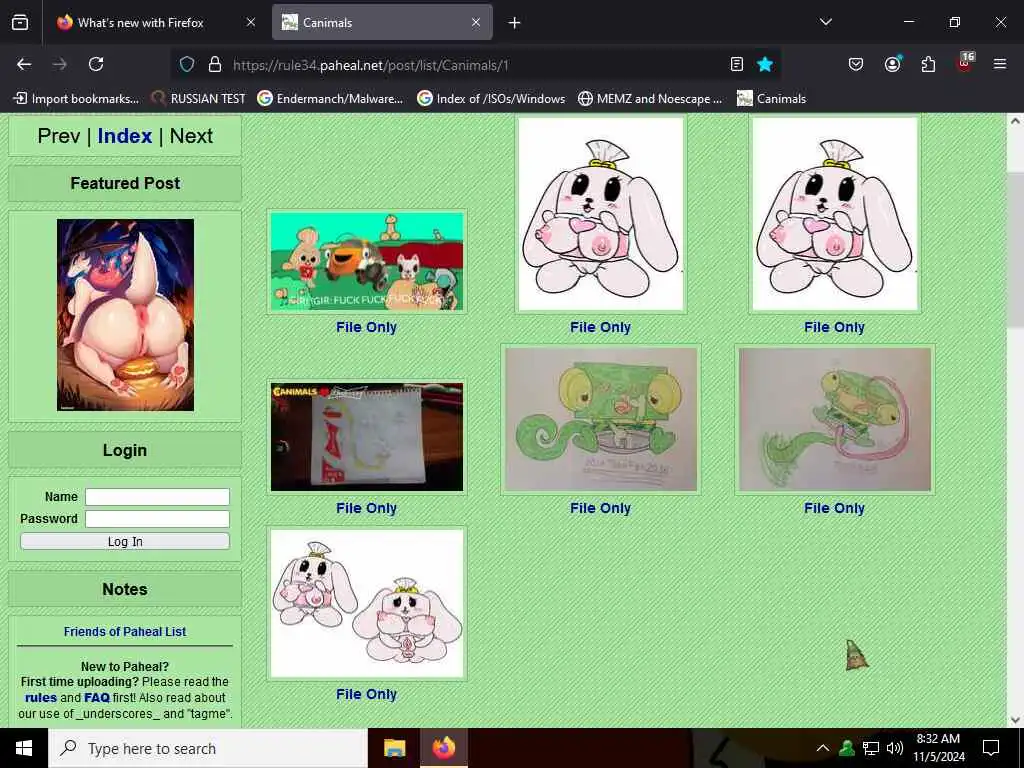
Task: Click the Login section heading
Action: (x=125, y=450)
